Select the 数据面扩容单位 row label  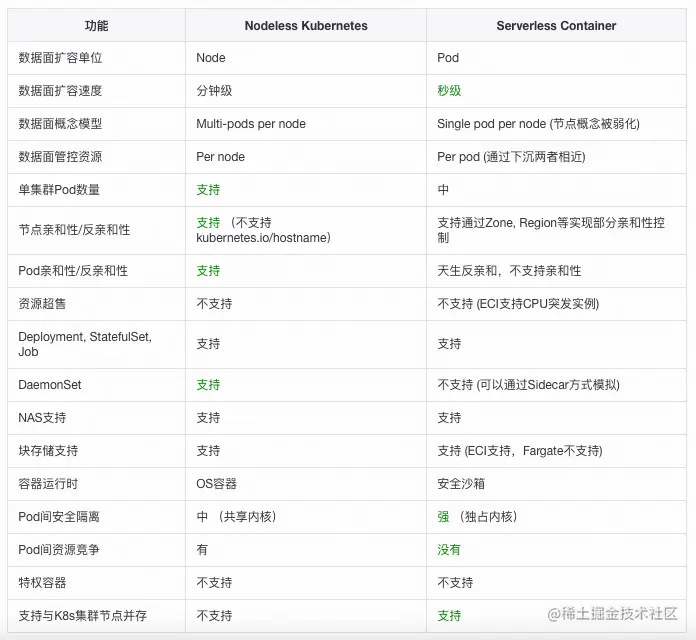60,58
